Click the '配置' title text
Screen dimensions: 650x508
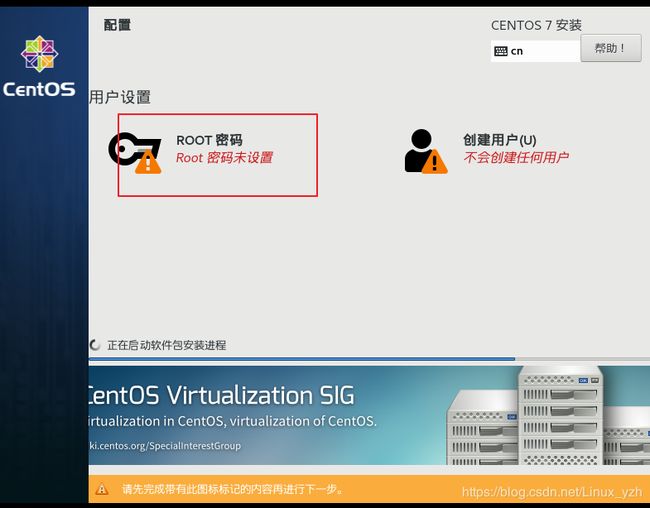point(117,25)
